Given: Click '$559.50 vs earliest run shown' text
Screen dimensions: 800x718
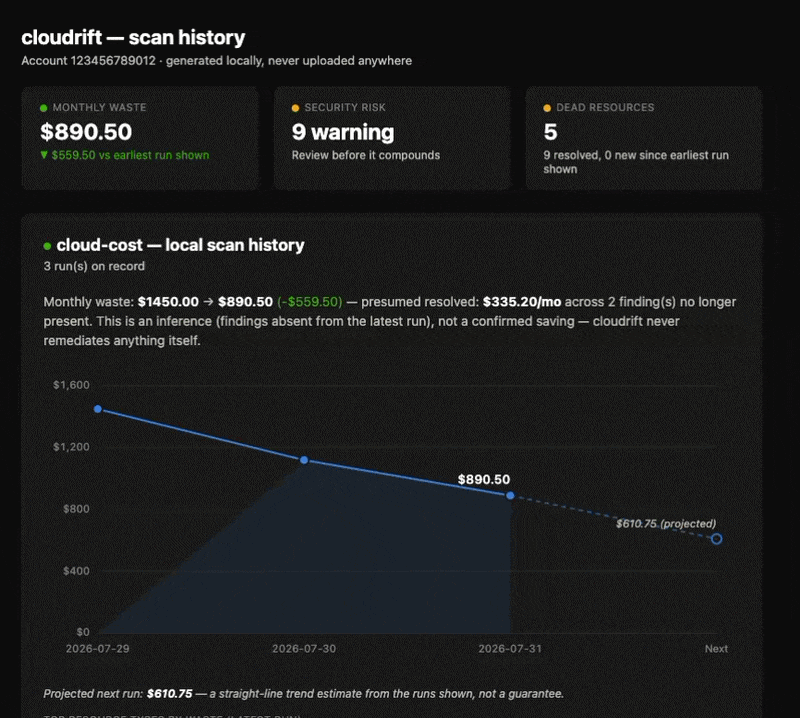Looking at the screenshot, I should point(130,155).
